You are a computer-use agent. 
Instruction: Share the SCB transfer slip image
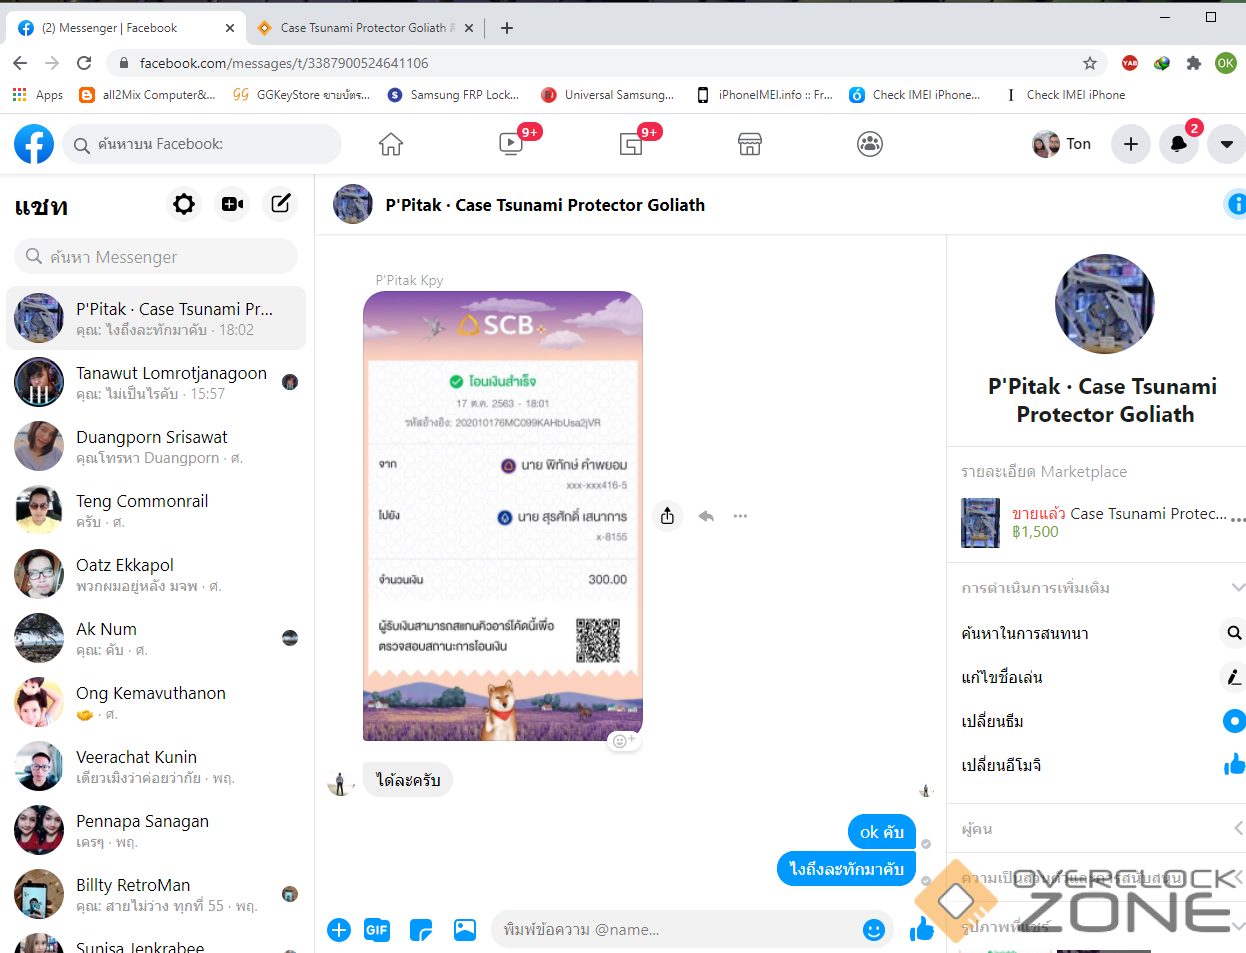667,516
